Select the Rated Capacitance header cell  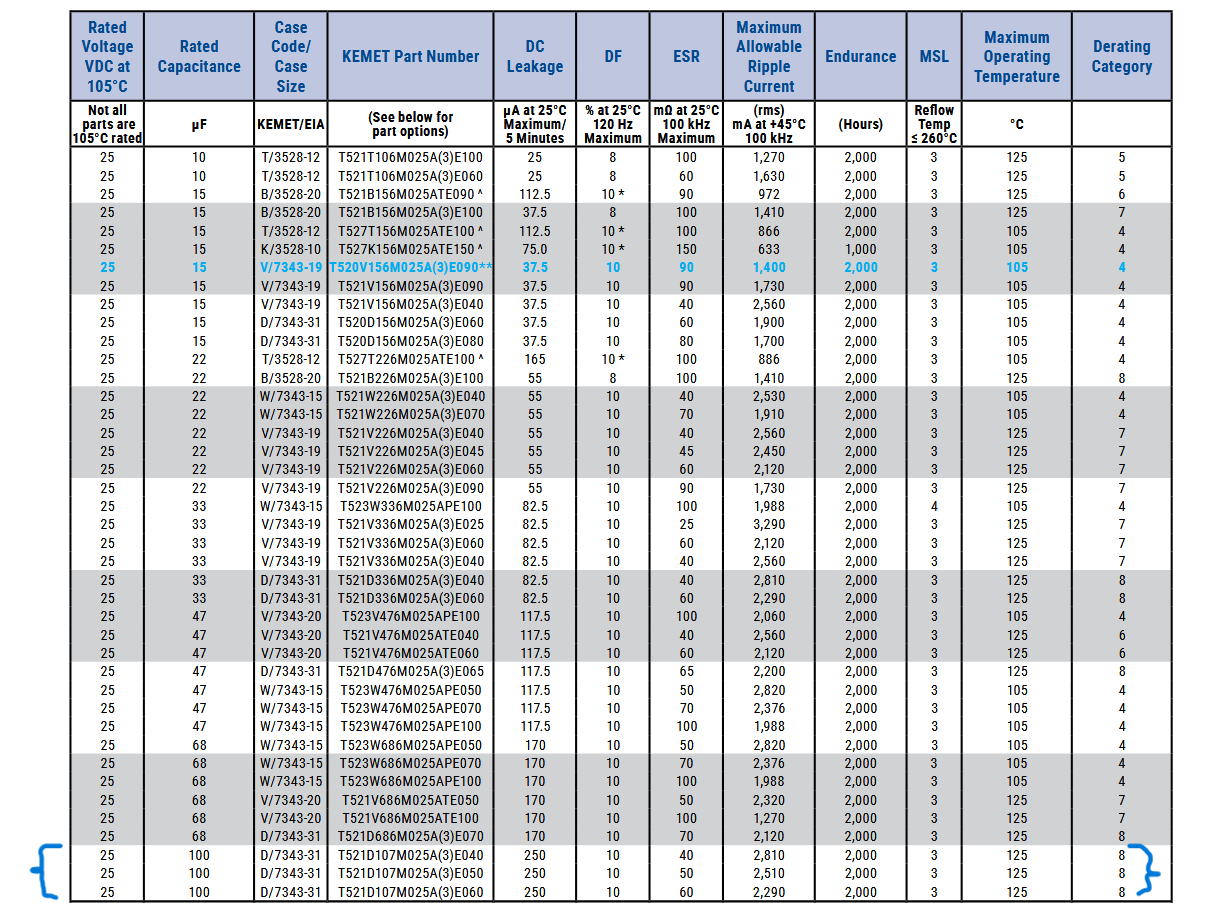199,57
